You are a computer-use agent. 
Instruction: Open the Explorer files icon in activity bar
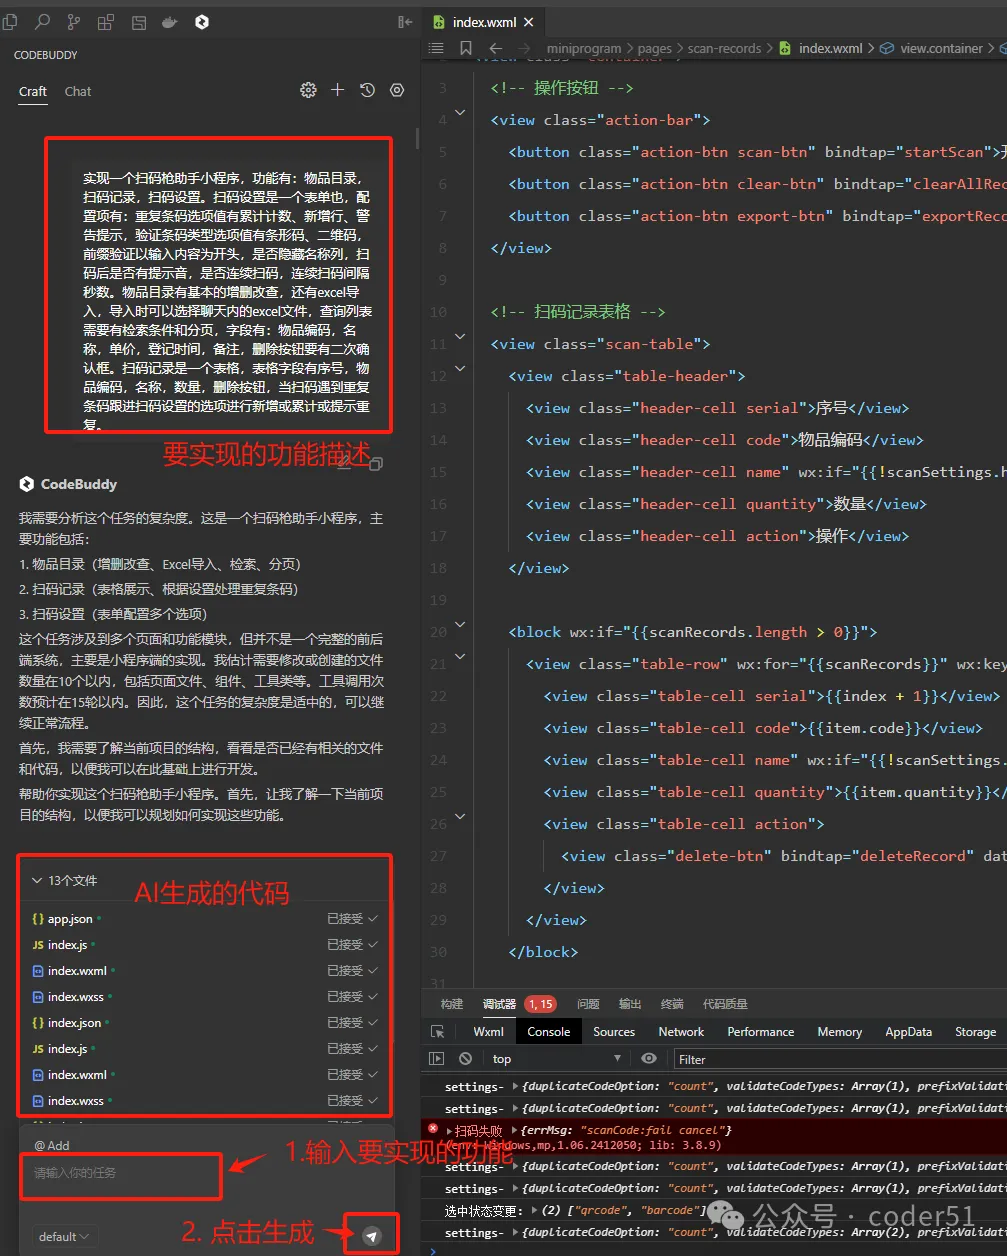10,21
